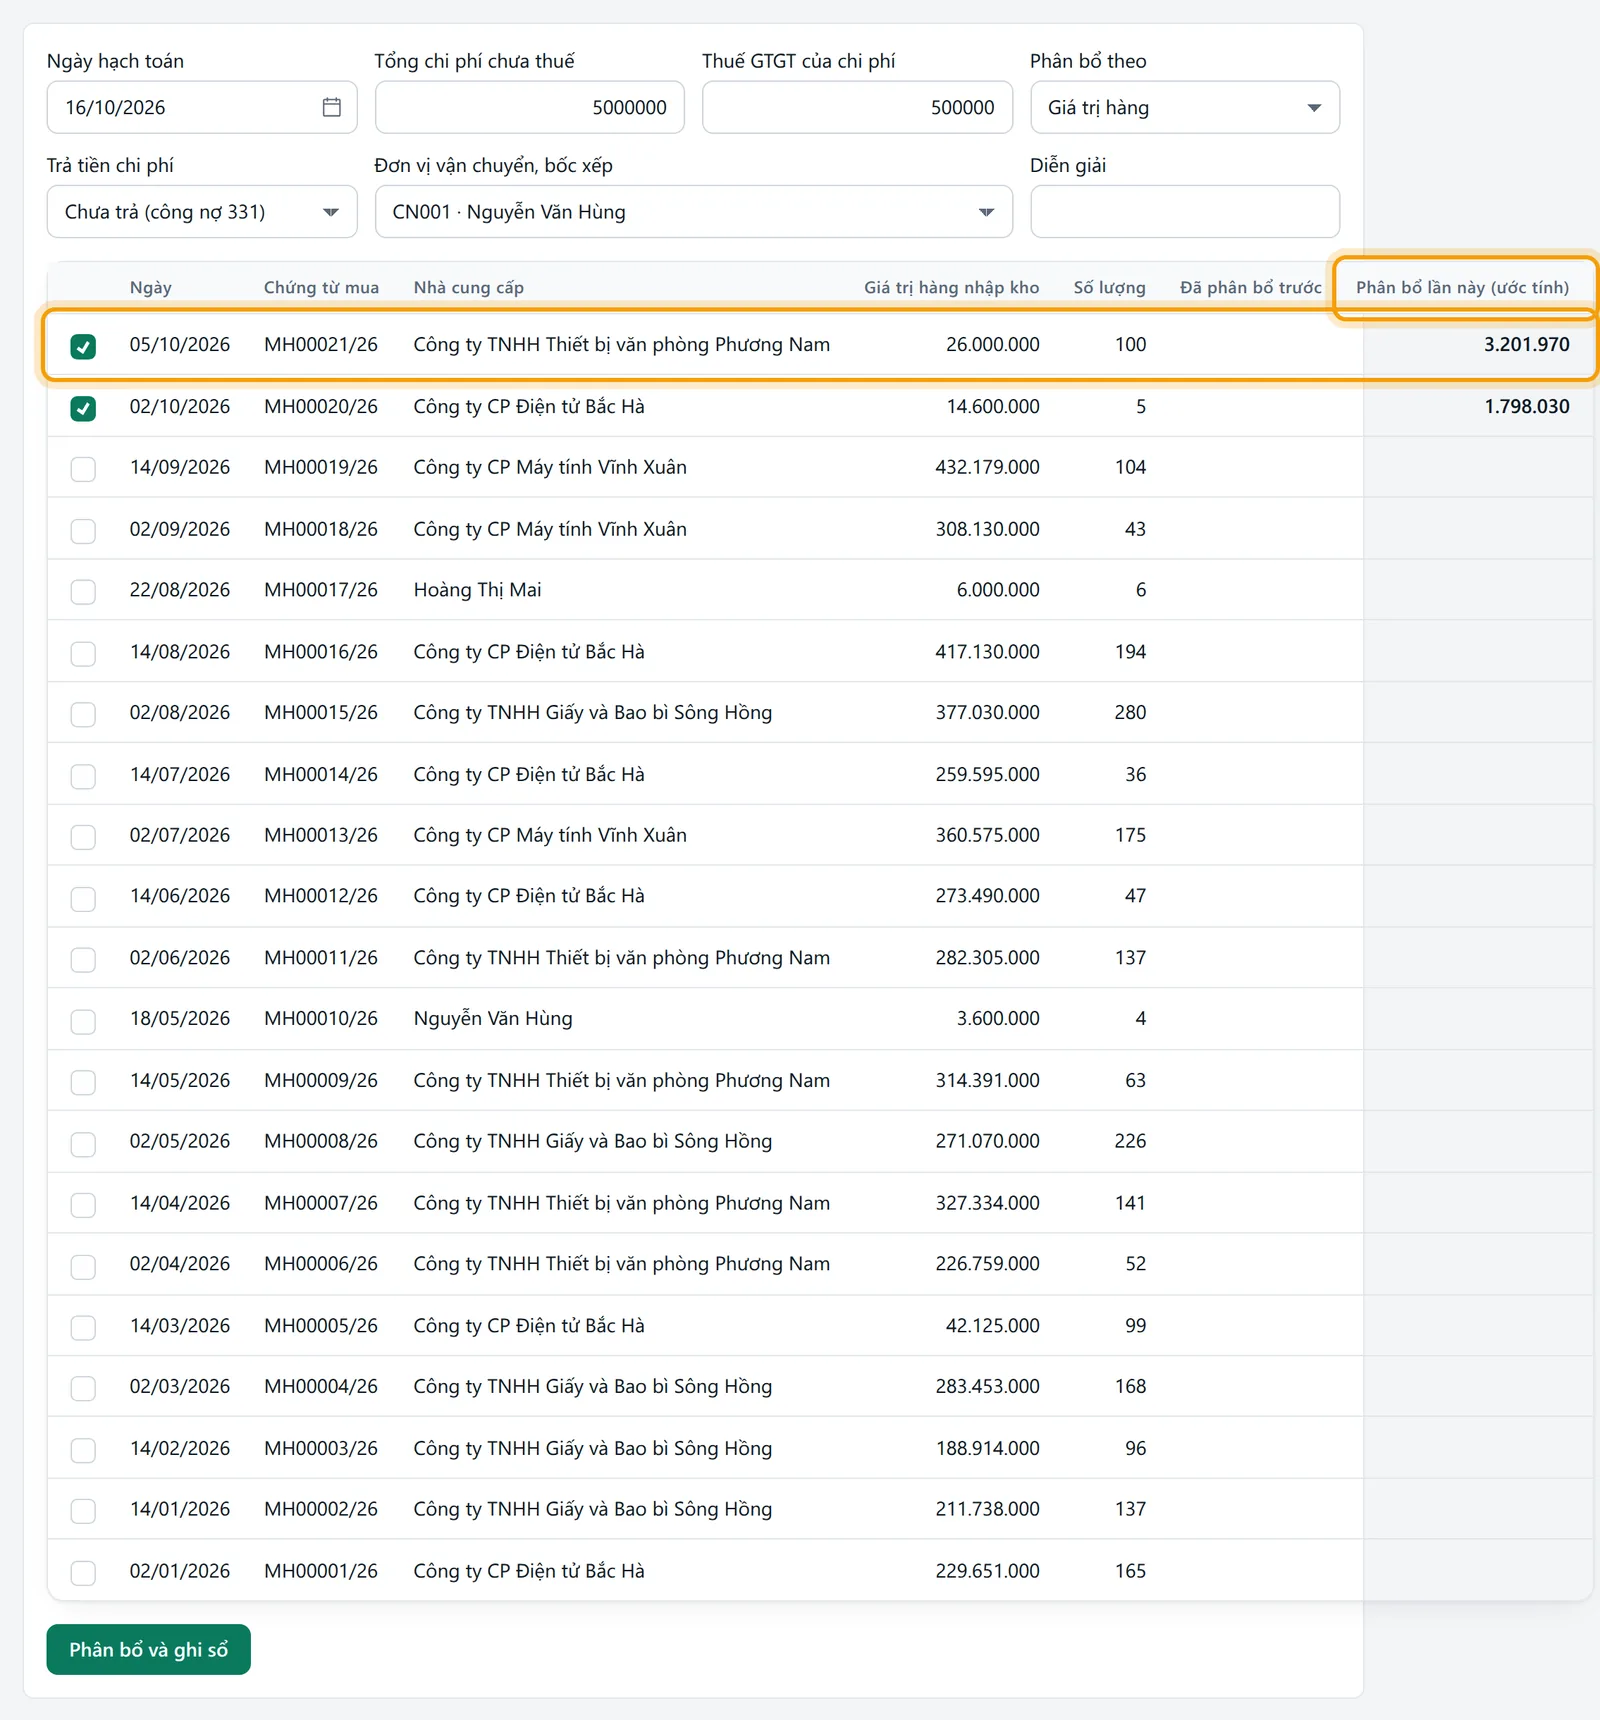This screenshot has height=1720, width=1600.
Task: Click the Thuế GTGT của chi phí field
Action: point(857,107)
